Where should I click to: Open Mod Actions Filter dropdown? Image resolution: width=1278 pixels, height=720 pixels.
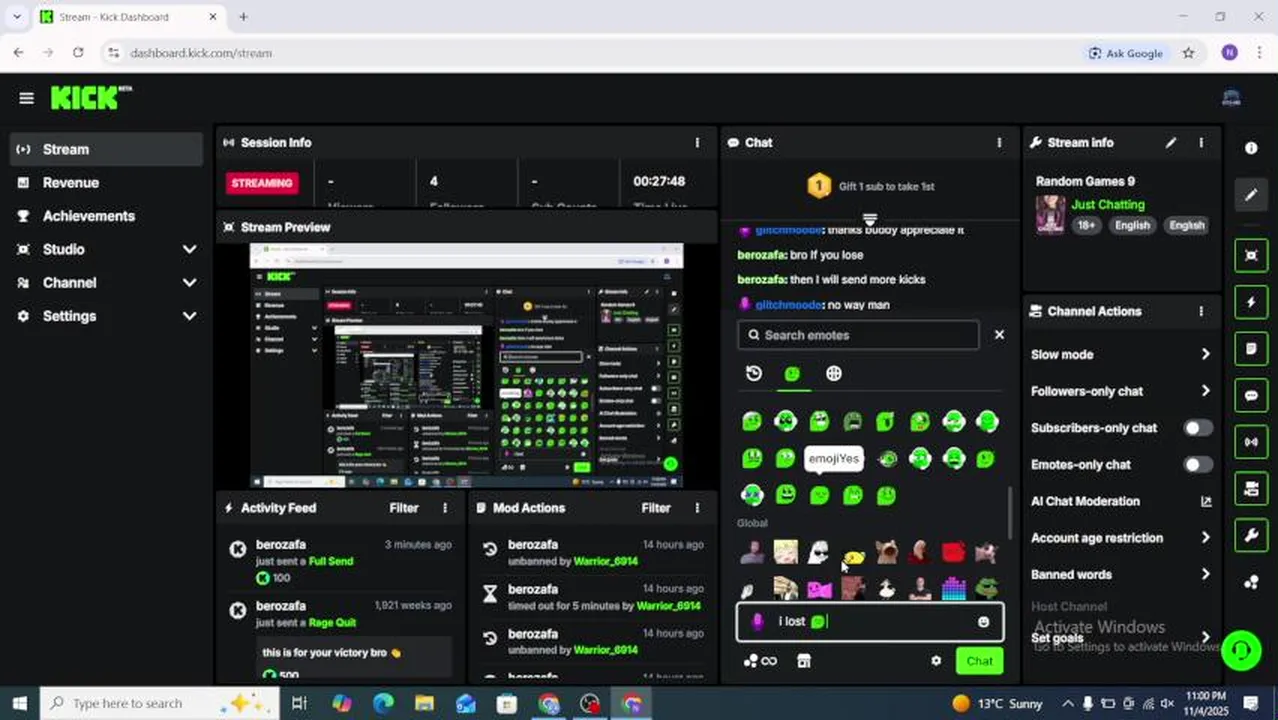coord(656,508)
